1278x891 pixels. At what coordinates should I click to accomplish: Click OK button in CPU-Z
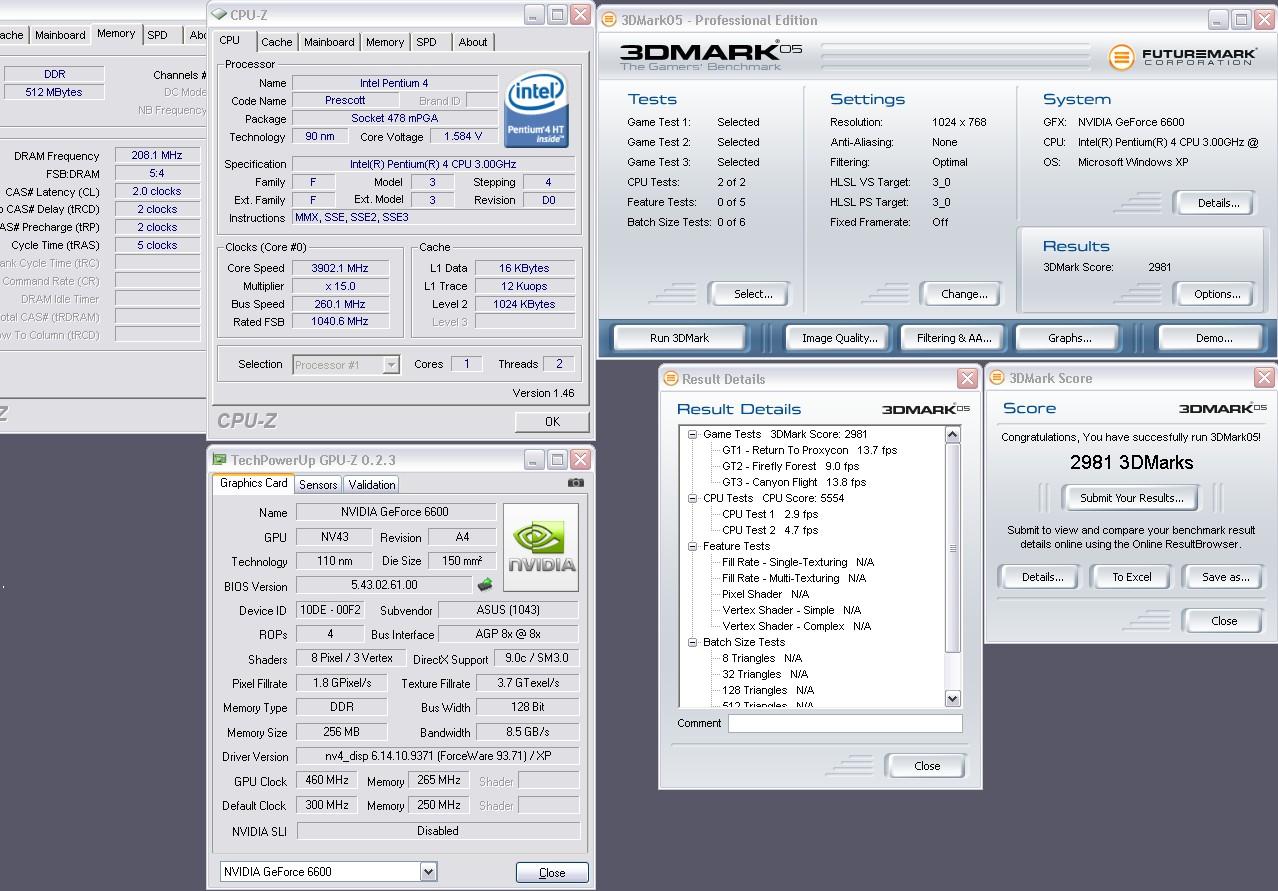[552, 422]
